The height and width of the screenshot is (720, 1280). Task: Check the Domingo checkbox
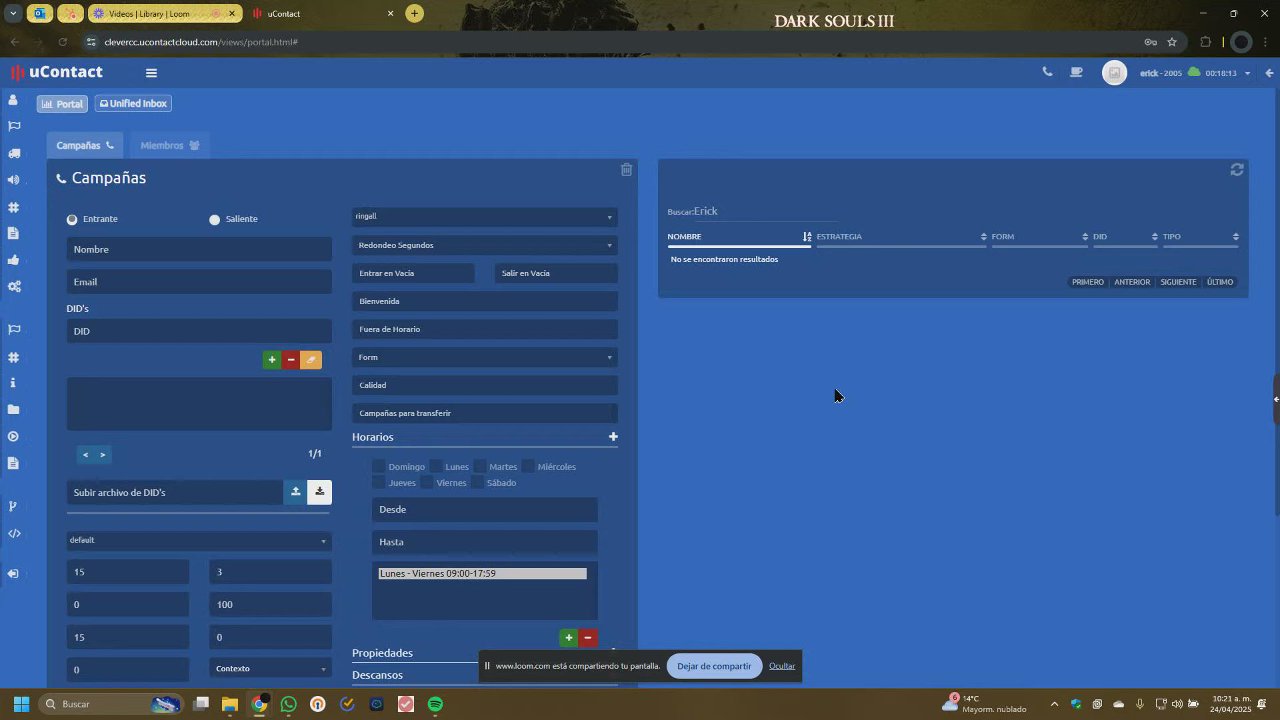tap(379, 466)
